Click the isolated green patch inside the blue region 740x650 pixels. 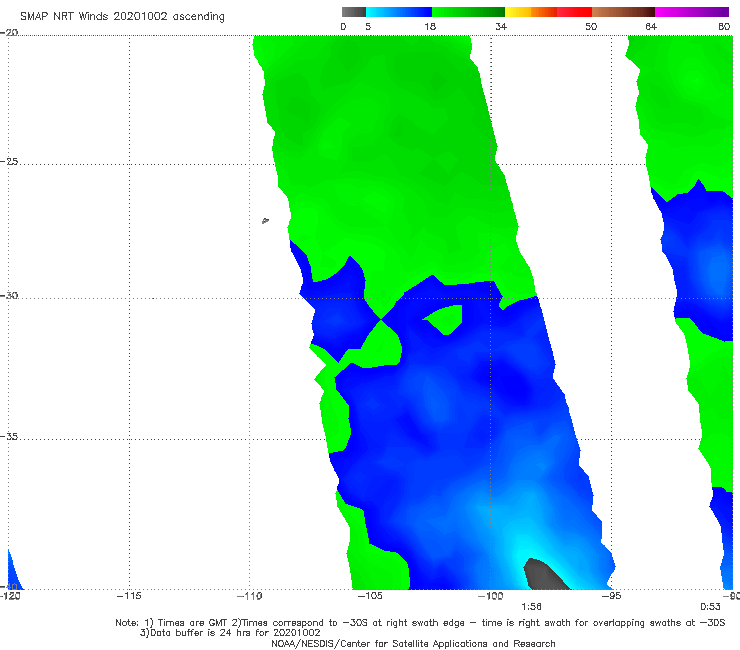click(x=444, y=319)
